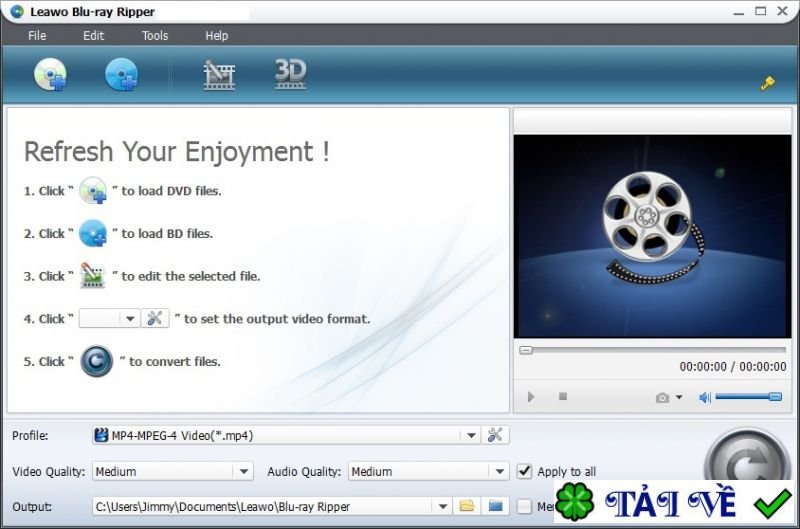Open the Help menu

[216, 35]
